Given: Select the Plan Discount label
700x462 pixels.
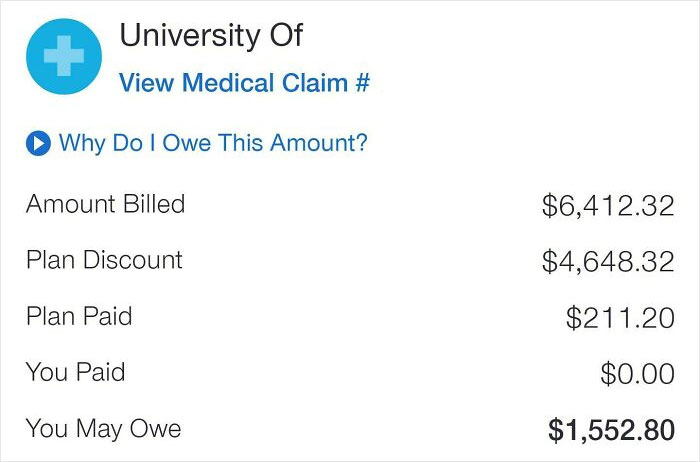Looking at the screenshot, I should [x=104, y=260].
